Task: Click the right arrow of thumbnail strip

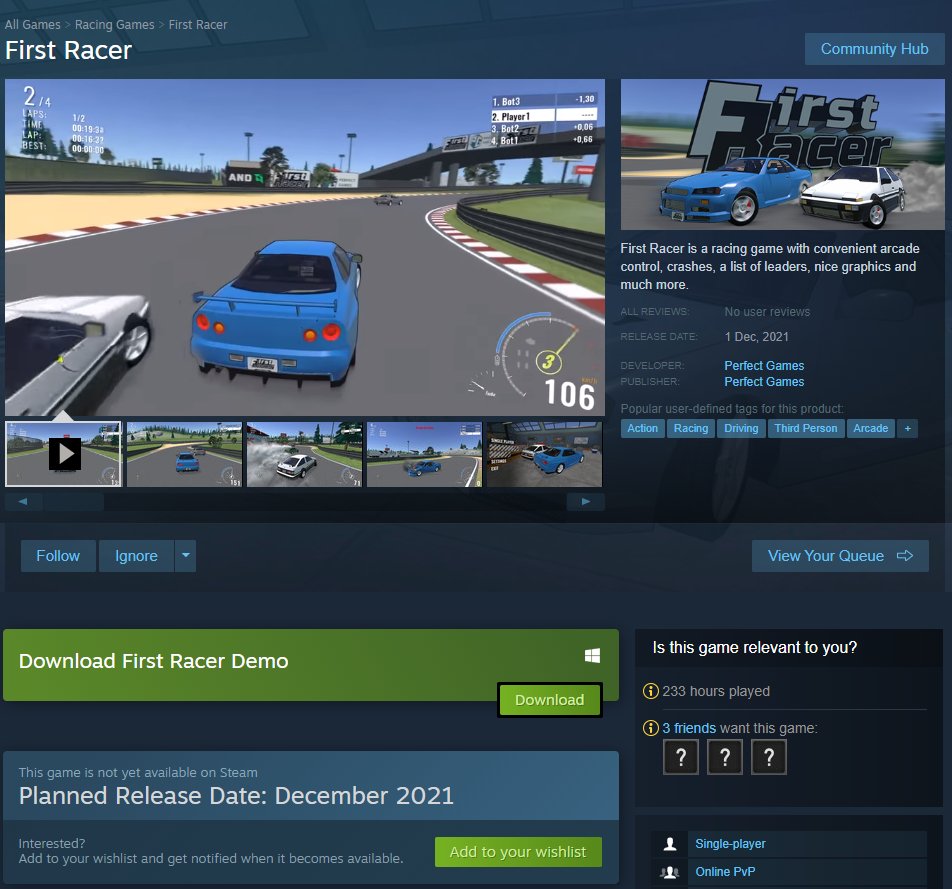Action: pyautogui.click(x=585, y=502)
